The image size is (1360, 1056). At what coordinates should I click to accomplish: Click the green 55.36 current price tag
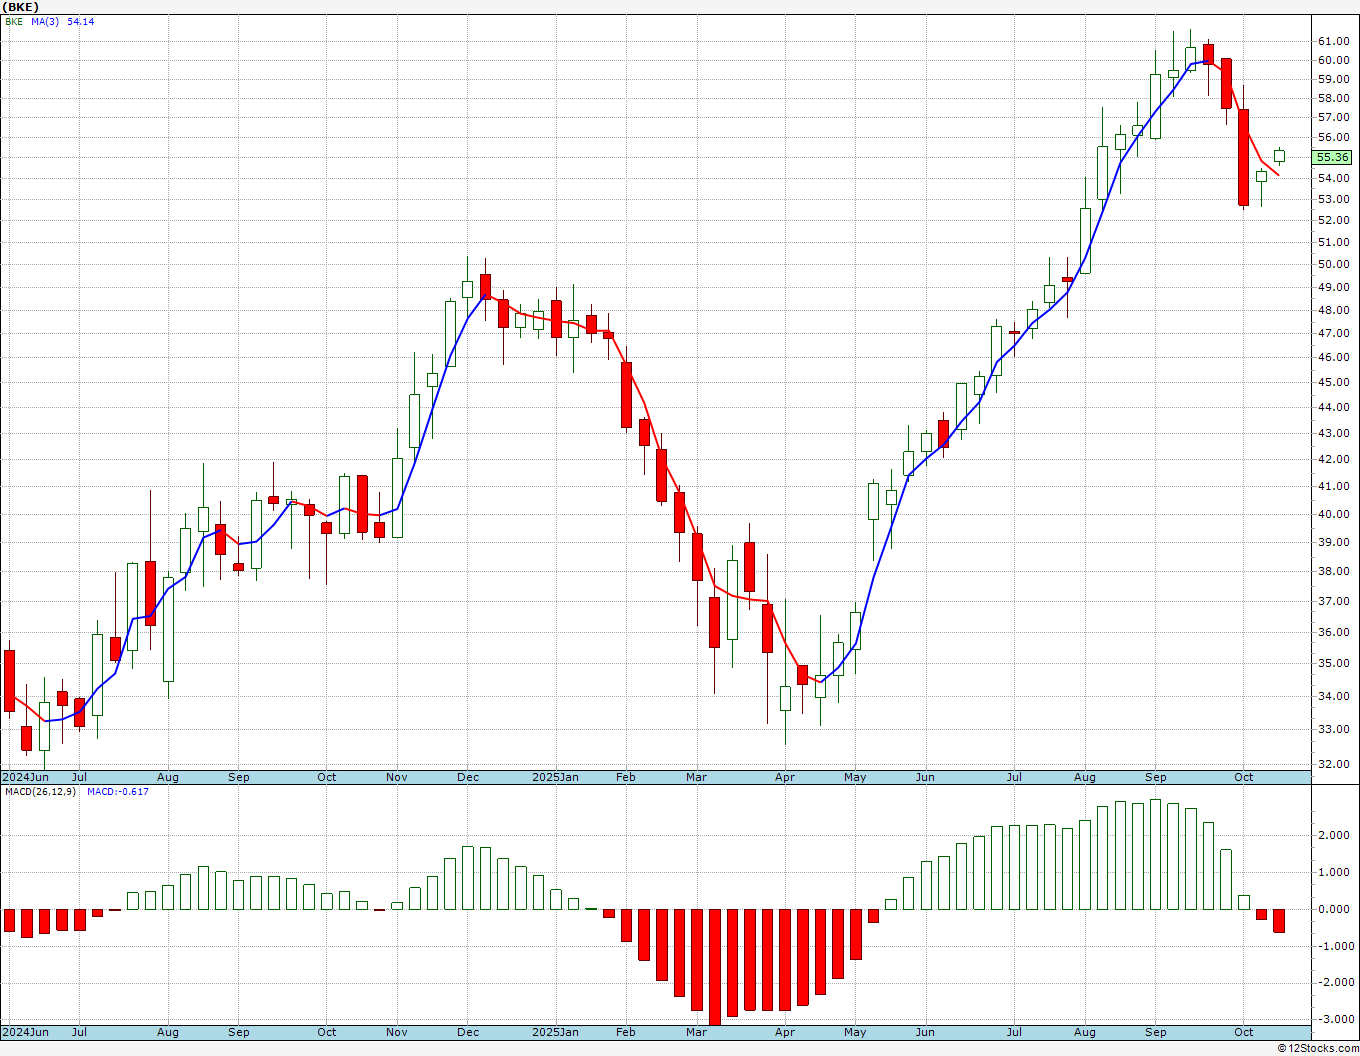(1333, 157)
